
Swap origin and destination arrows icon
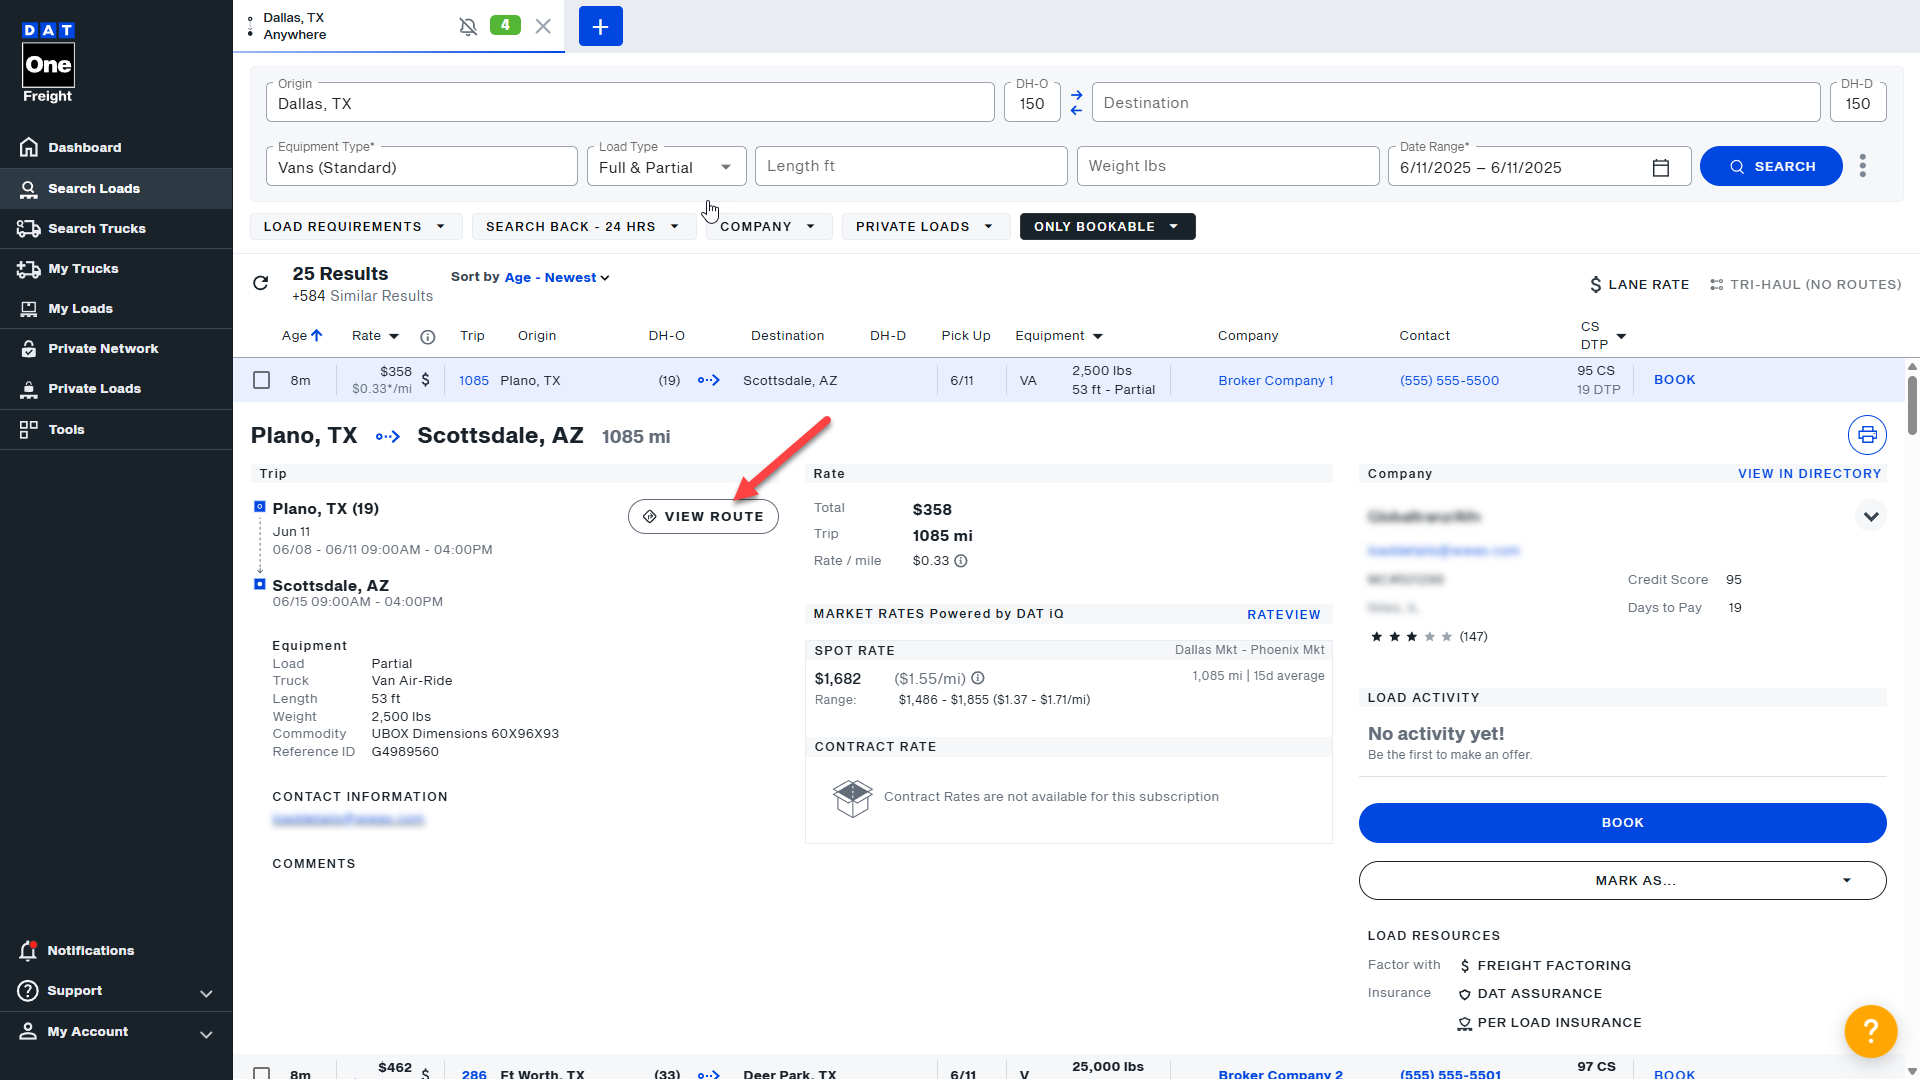(x=1076, y=103)
